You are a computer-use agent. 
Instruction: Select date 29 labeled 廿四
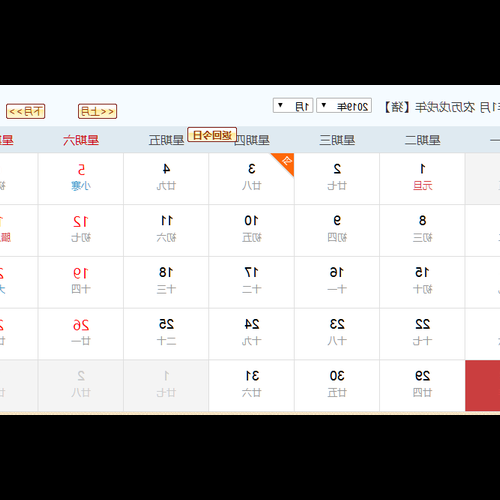pos(422,386)
